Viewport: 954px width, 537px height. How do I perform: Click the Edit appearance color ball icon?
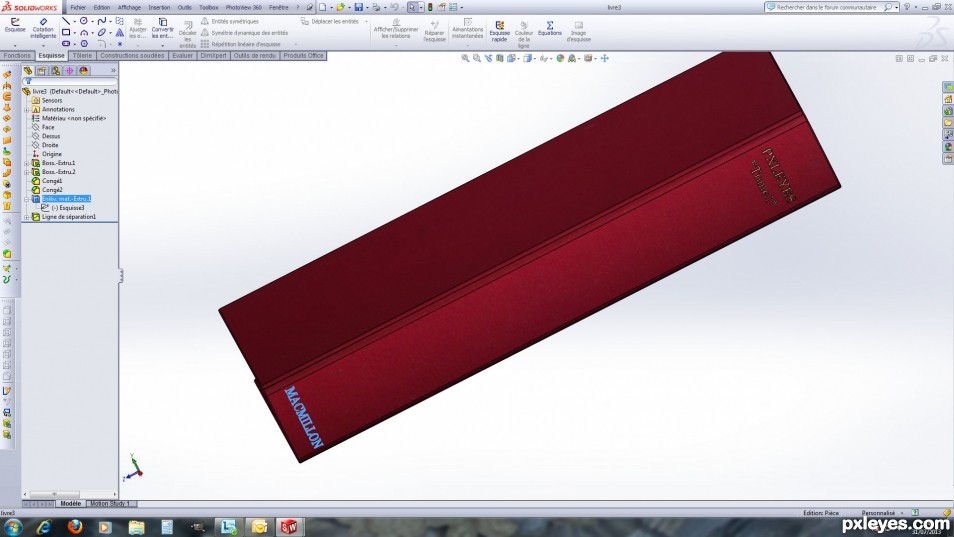(x=560, y=58)
